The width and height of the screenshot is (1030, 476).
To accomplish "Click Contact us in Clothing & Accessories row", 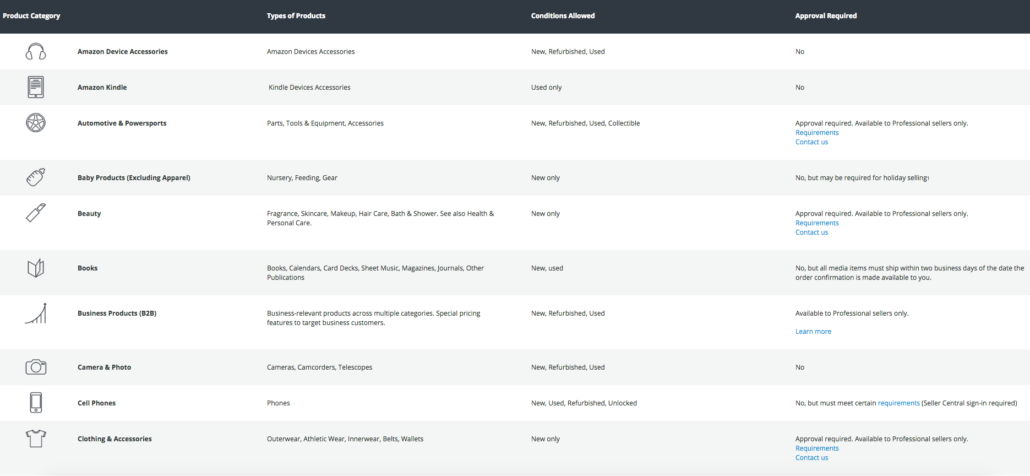I will coord(811,458).
